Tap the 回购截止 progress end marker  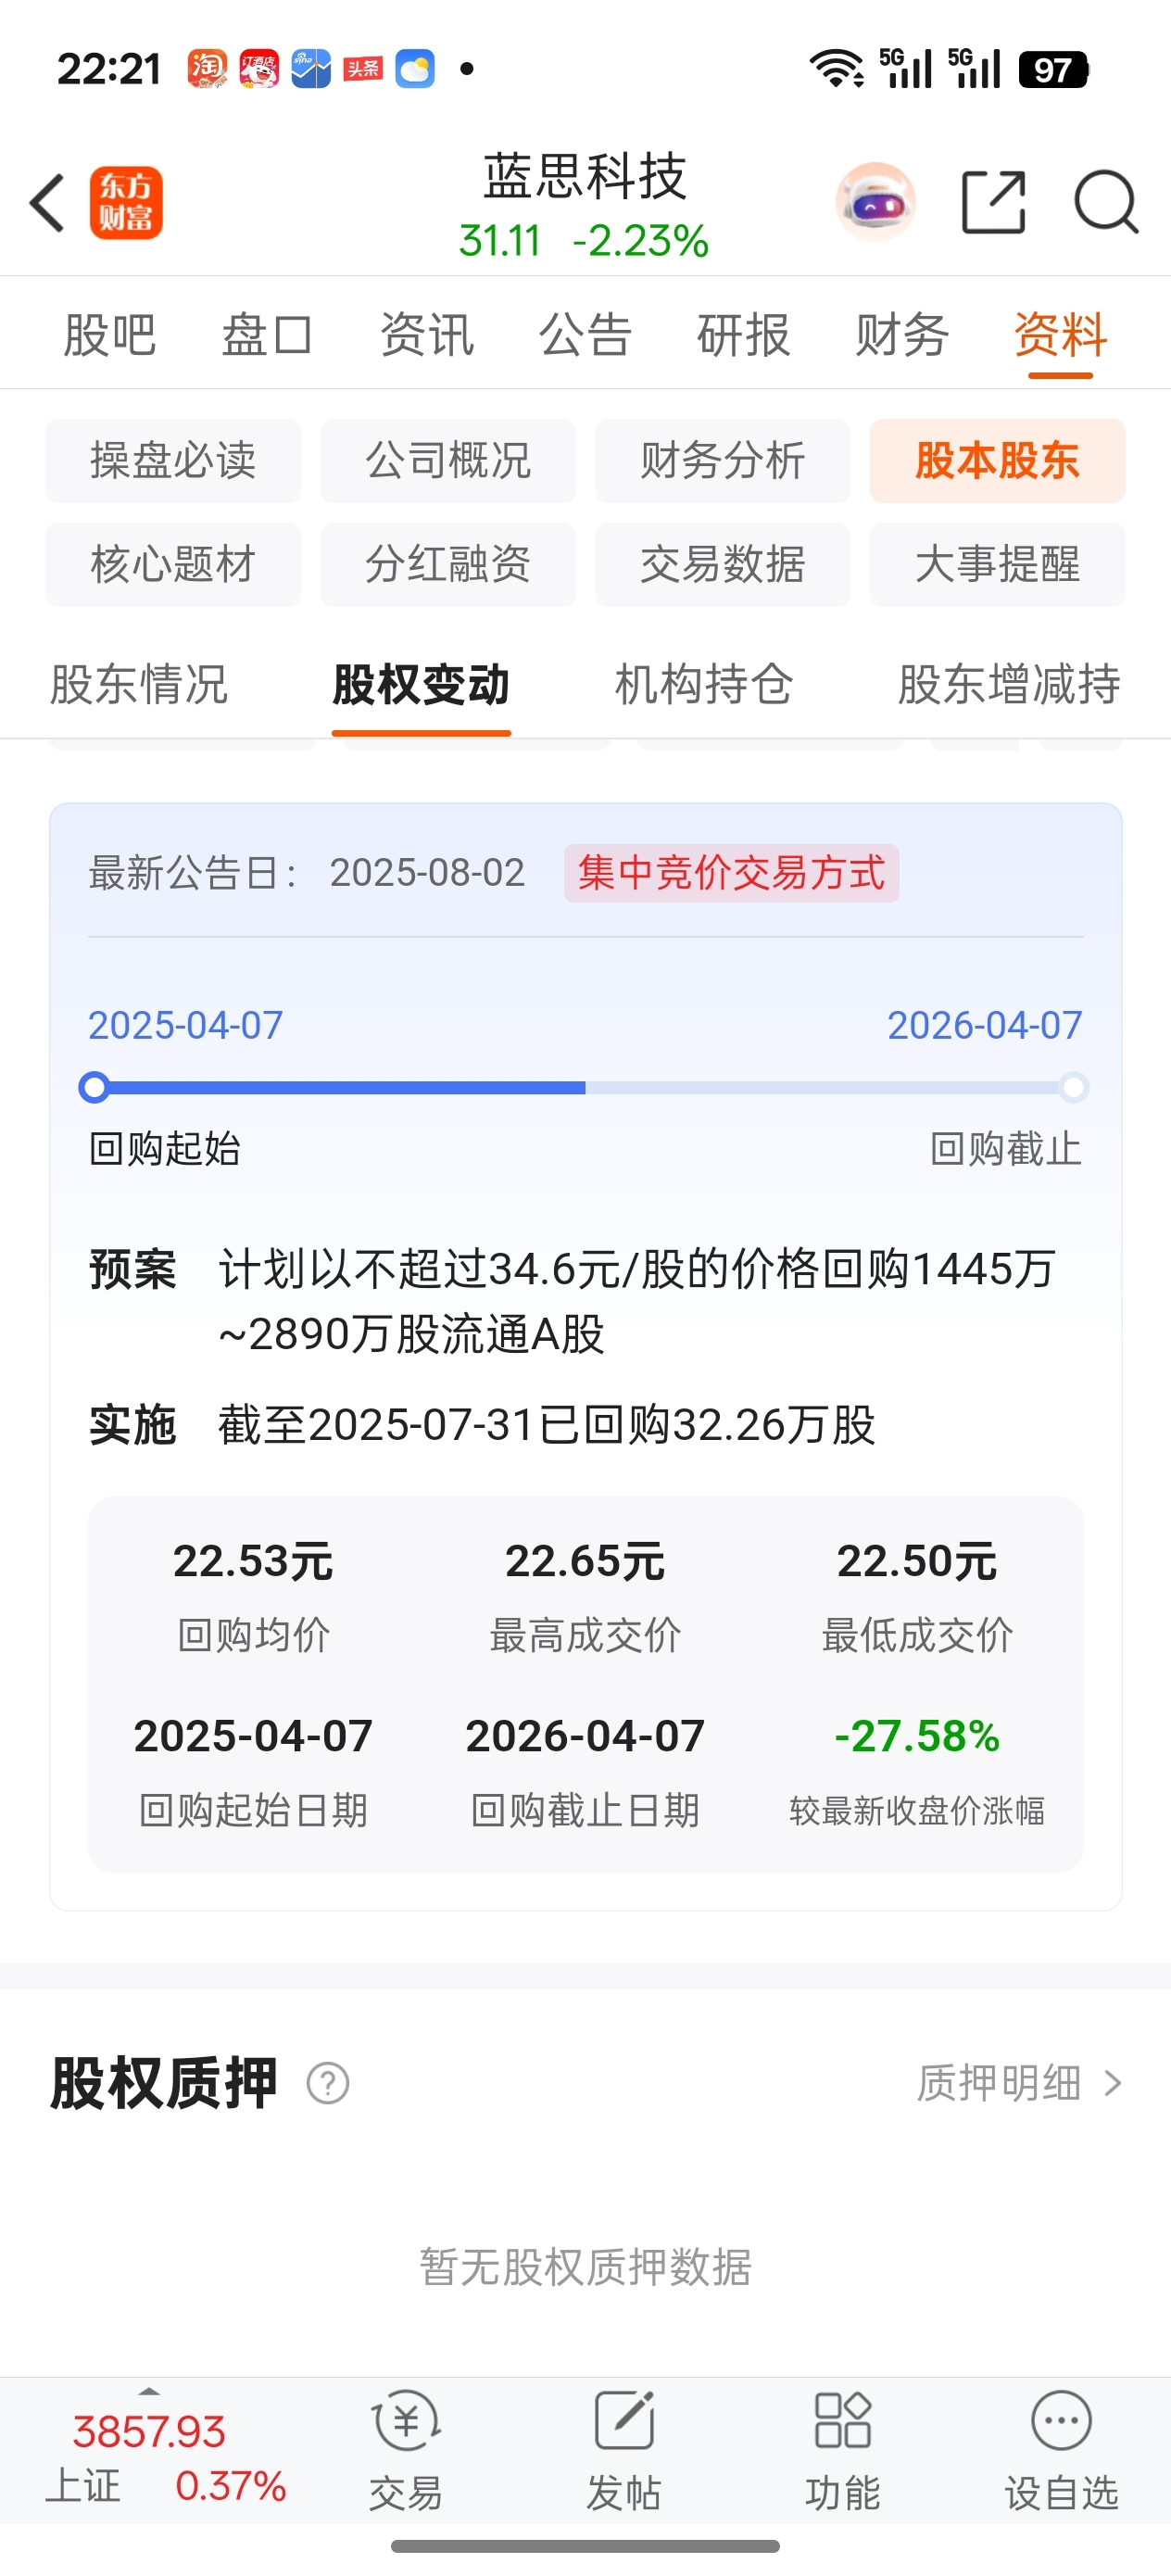[1074, 1087]
